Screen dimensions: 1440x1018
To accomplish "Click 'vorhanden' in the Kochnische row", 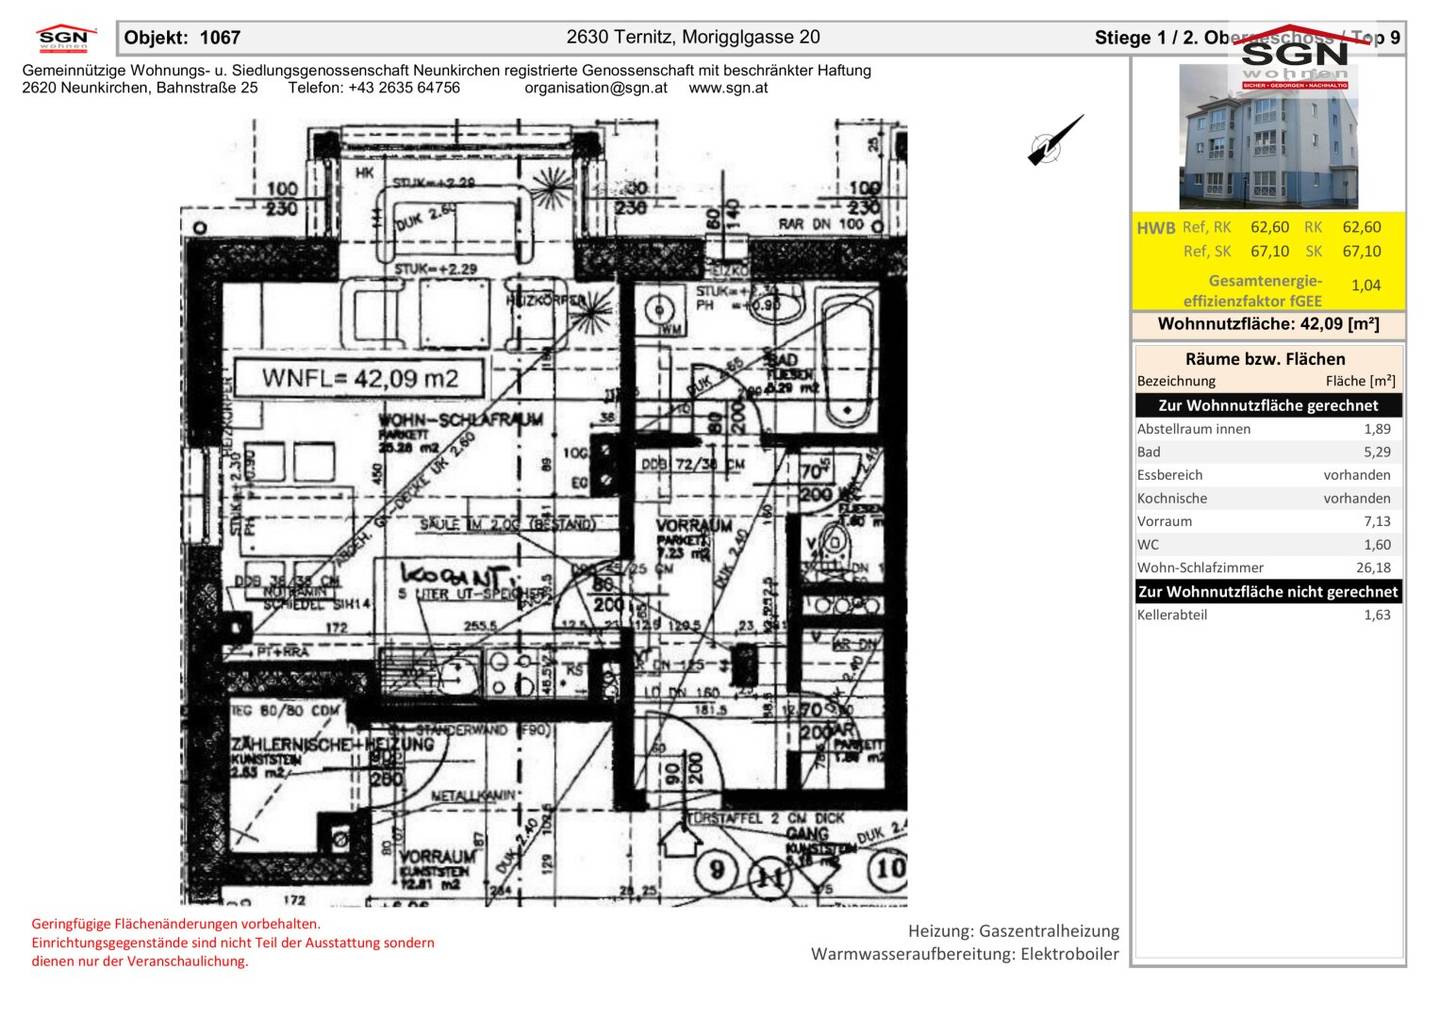I will point(1357,498).
